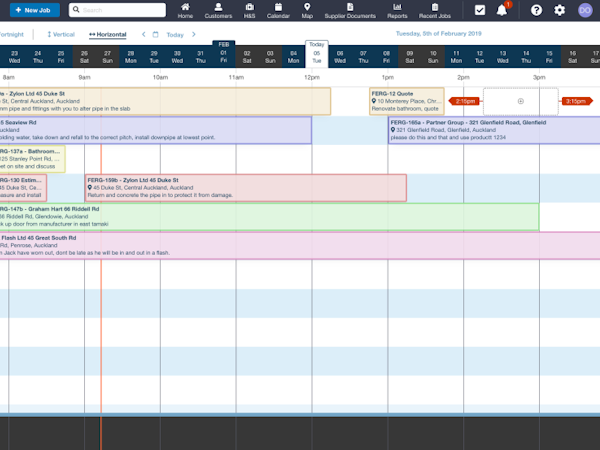The image size is (600, 450).
Task: Switch to Vertical layout
Action: click(61, 34)
